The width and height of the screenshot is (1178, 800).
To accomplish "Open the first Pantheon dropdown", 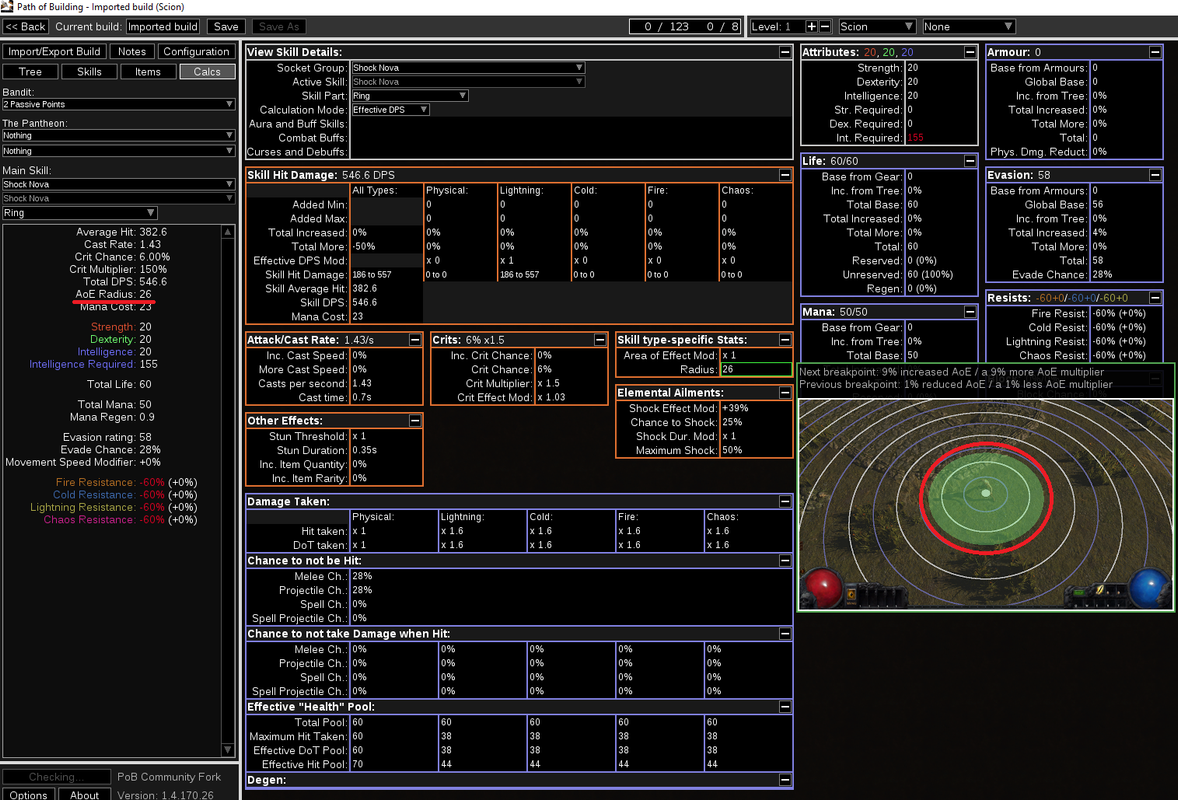I will pyautogui.click(x=118, y=135).
